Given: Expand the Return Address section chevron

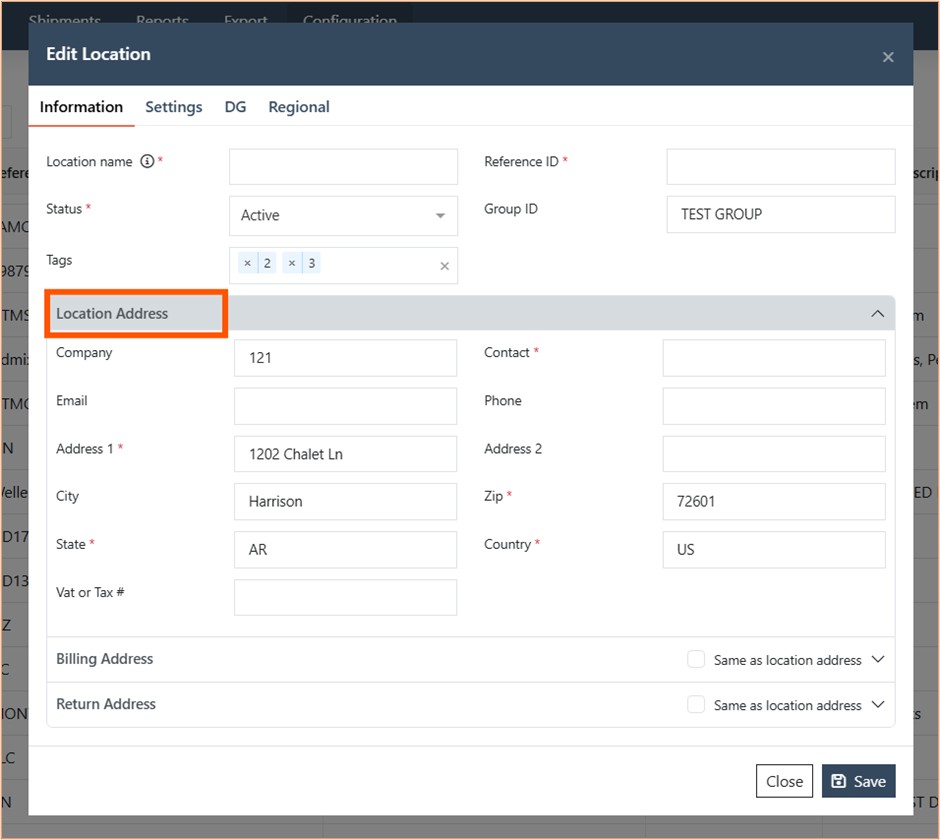Looking at the screenshot, I should click(878, 704).
